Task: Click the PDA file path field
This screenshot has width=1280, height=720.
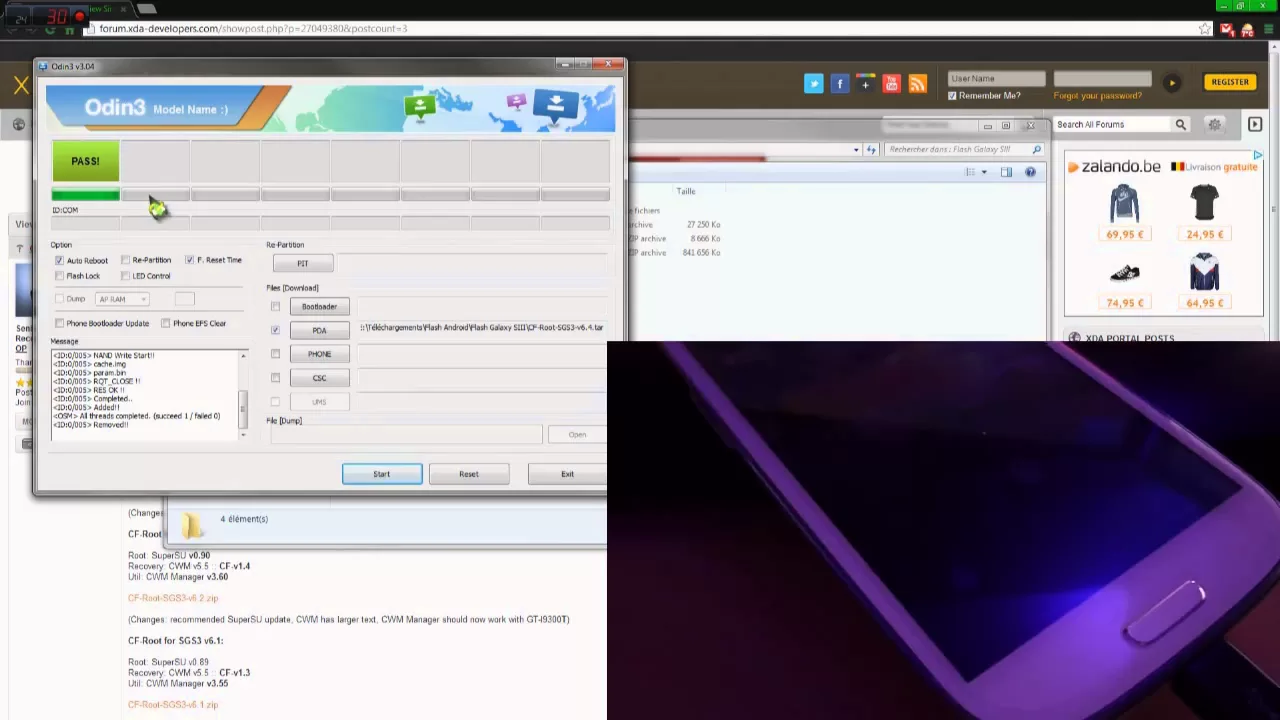Action: click(481, 328)
